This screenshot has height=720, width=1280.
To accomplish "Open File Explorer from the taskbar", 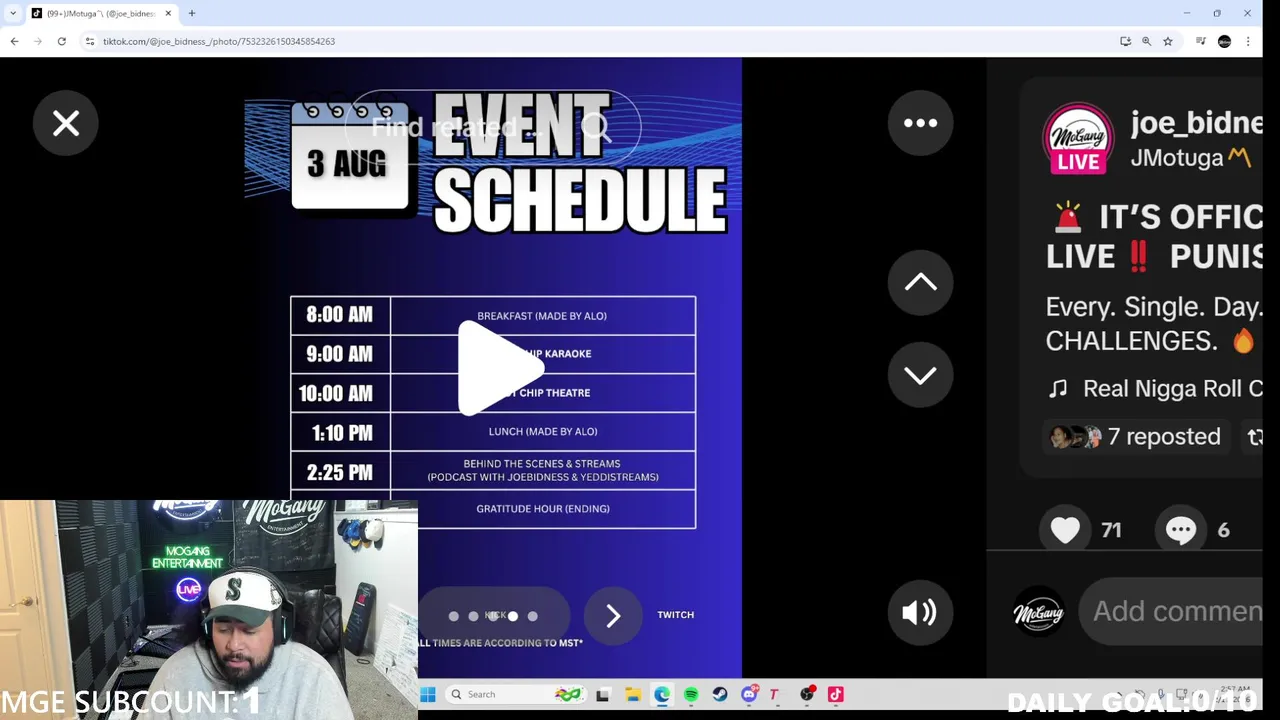I will (632, 694).
